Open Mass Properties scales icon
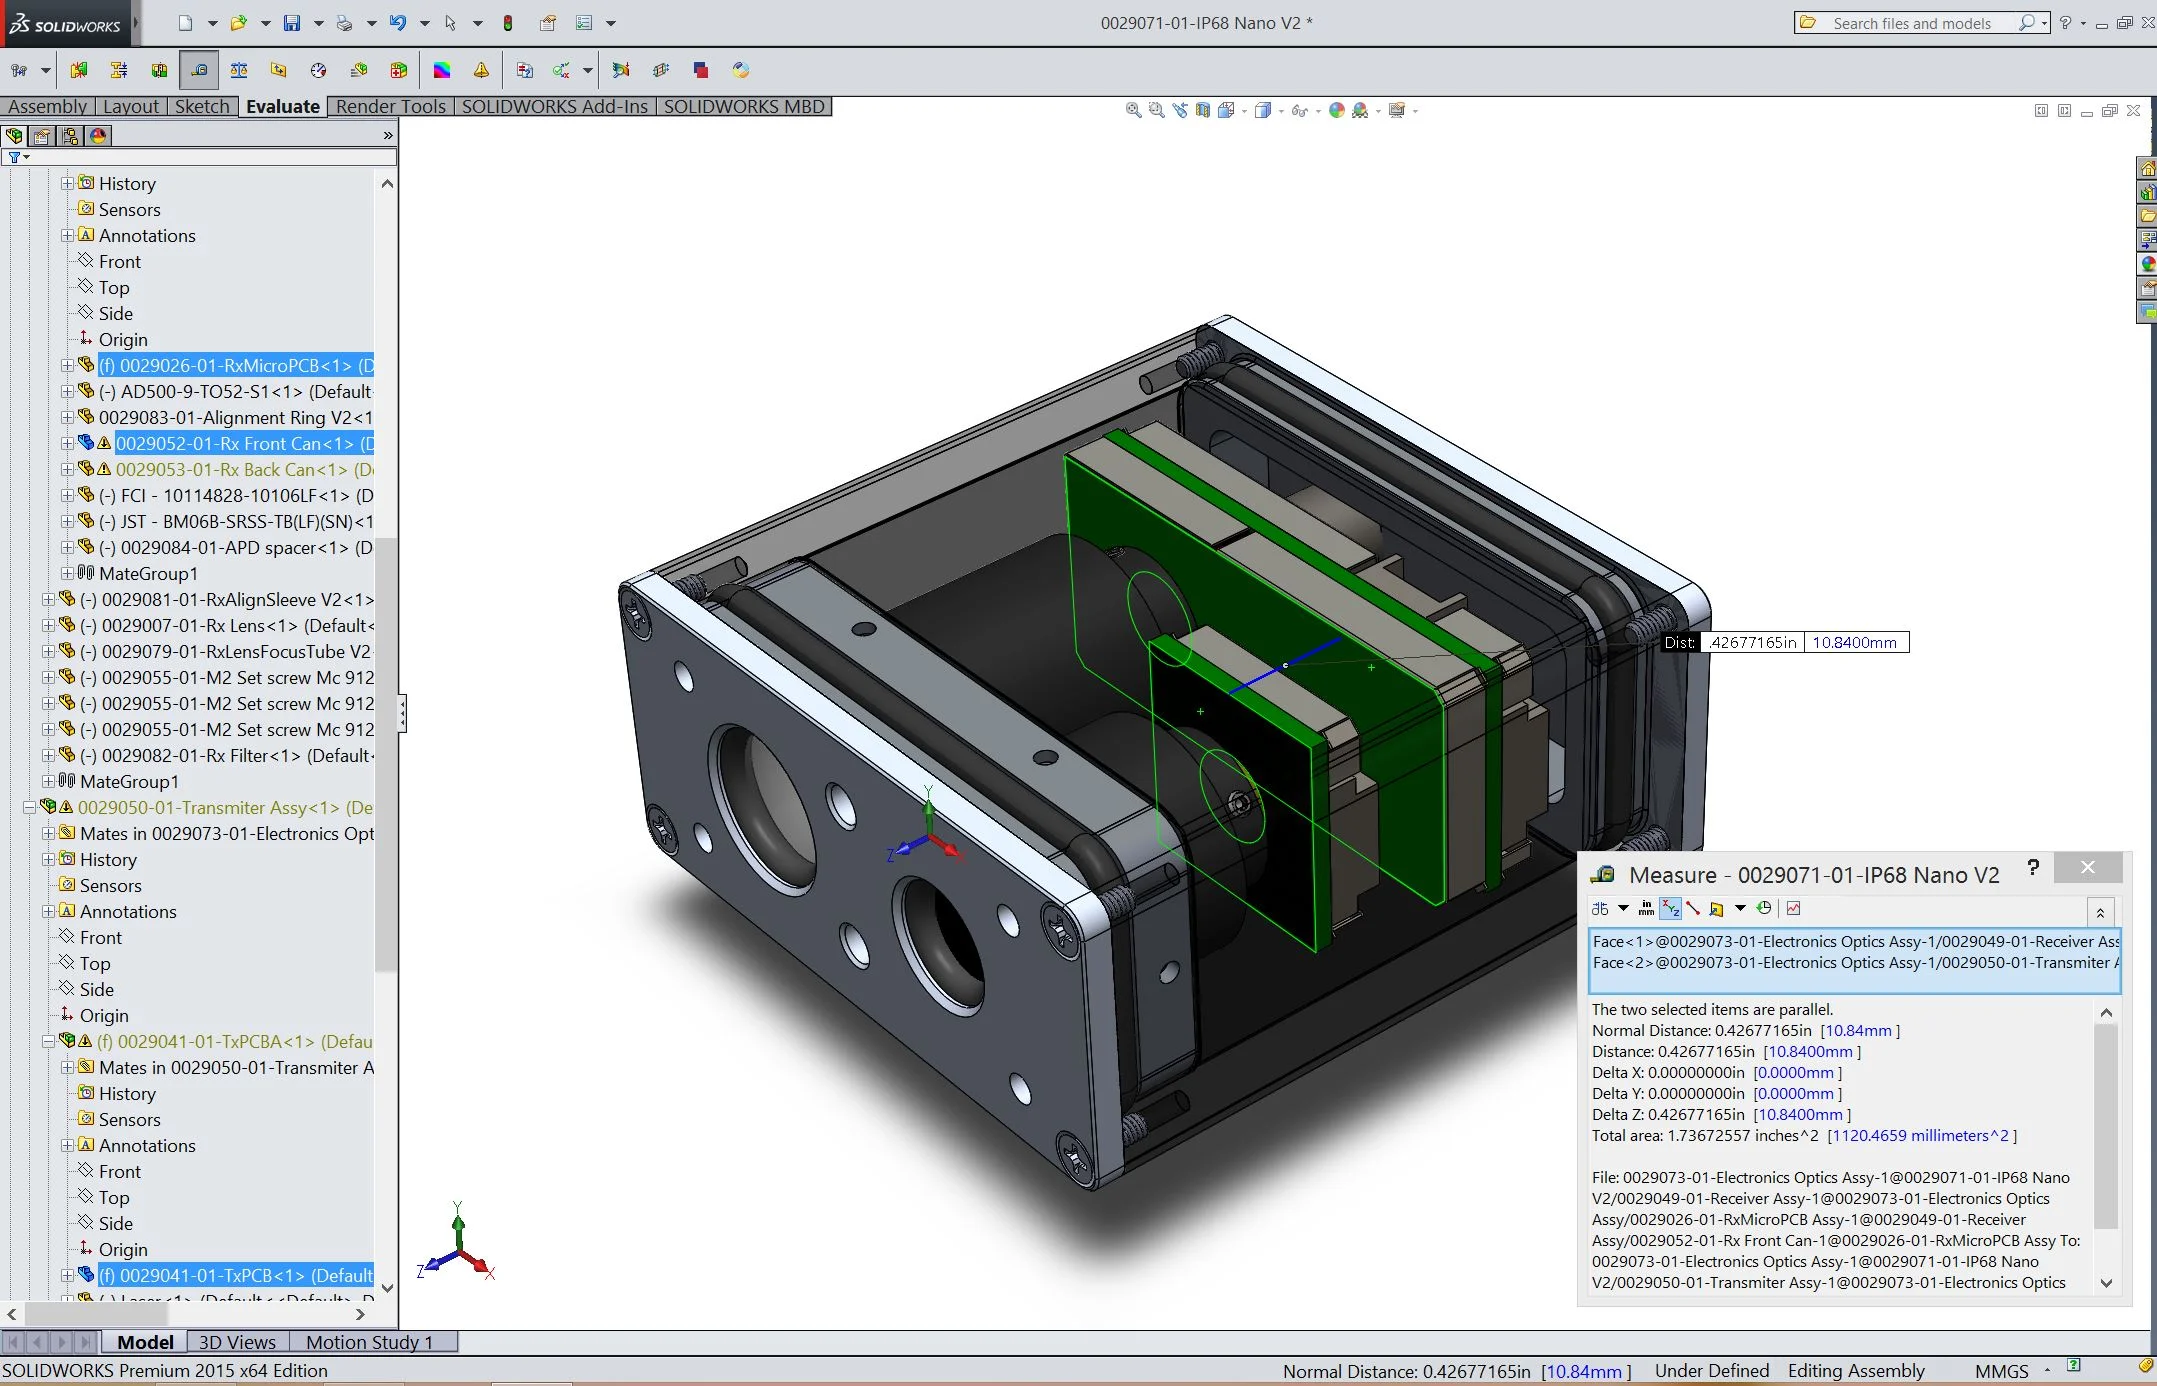Image resolution: width=2157 pixels, height=1386 pixels. 239,70
